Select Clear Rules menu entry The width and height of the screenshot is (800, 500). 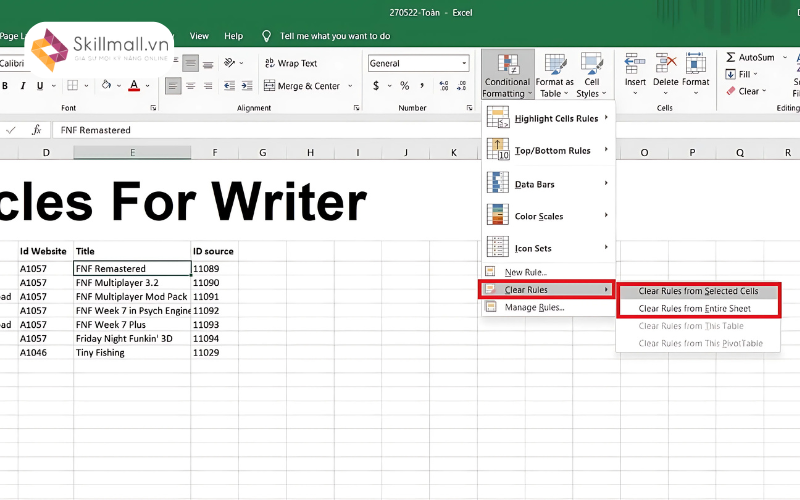547,289
